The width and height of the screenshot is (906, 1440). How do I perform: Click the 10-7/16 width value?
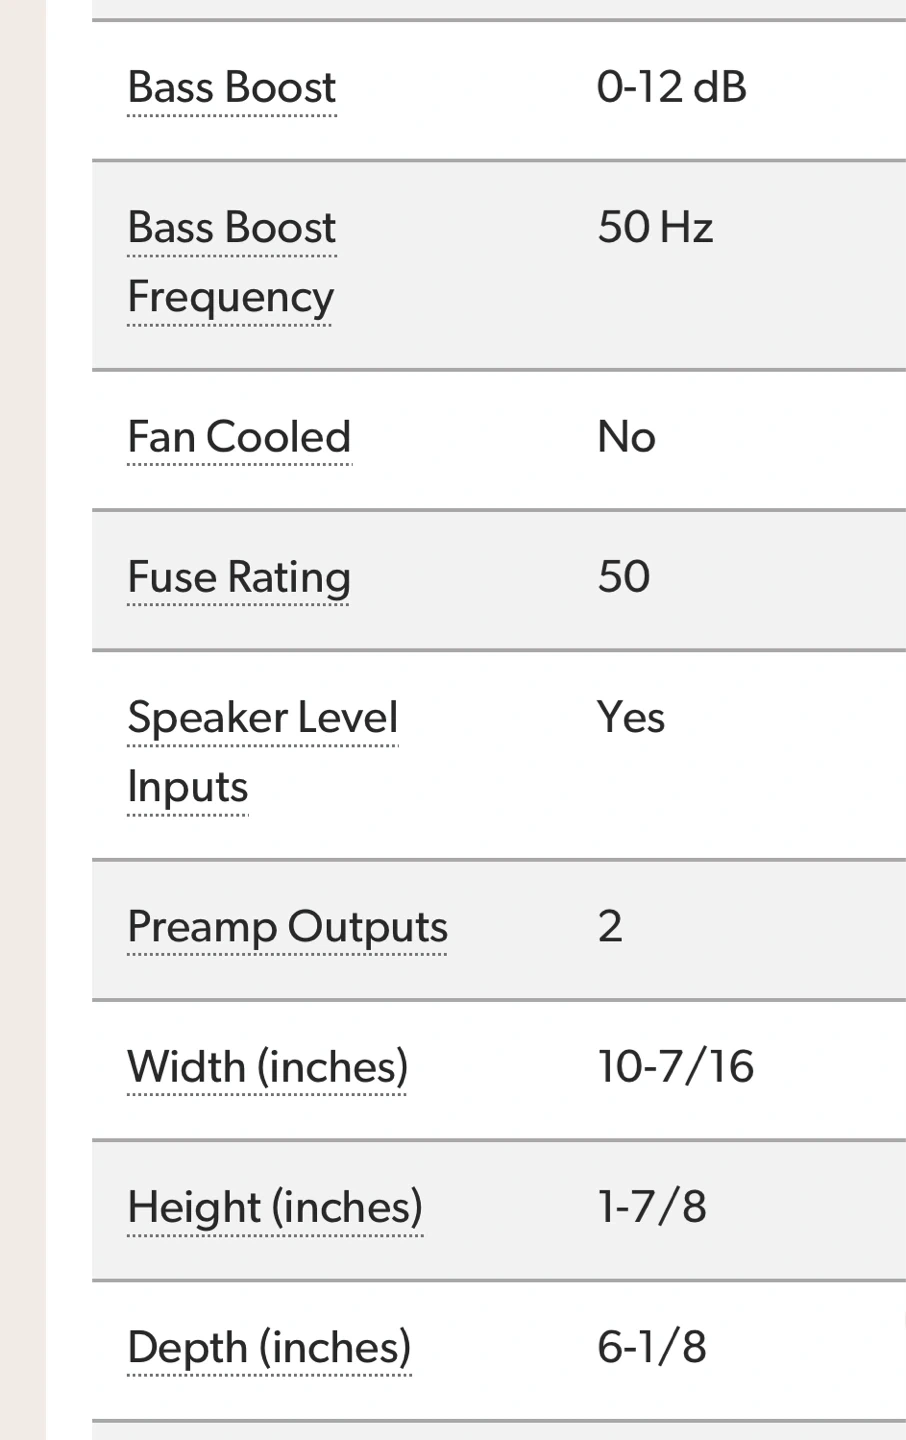pos(675,1067)
